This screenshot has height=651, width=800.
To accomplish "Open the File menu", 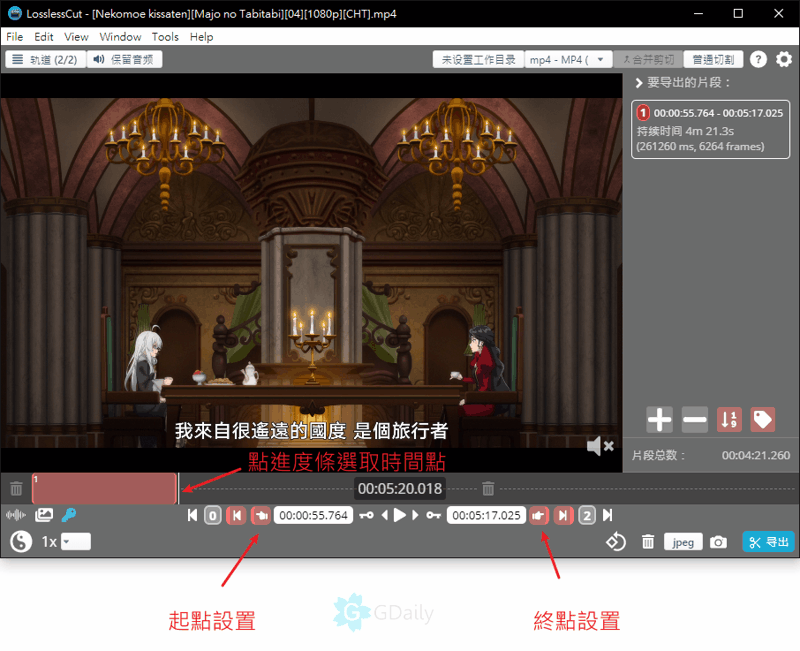I will 14,37.
